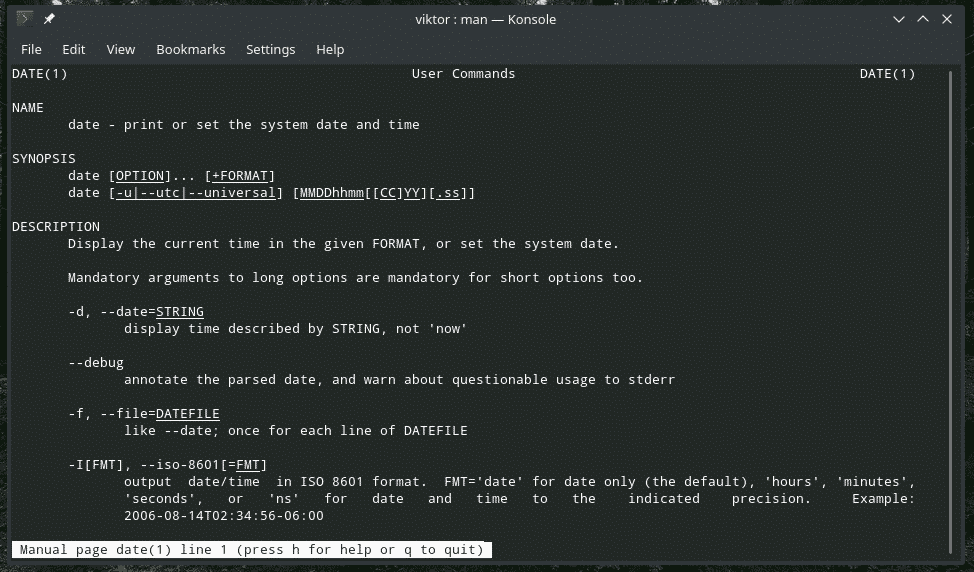Open the Bookmarks menu
The width and height of the screenshot is (974, 572).
coord(190,49)
